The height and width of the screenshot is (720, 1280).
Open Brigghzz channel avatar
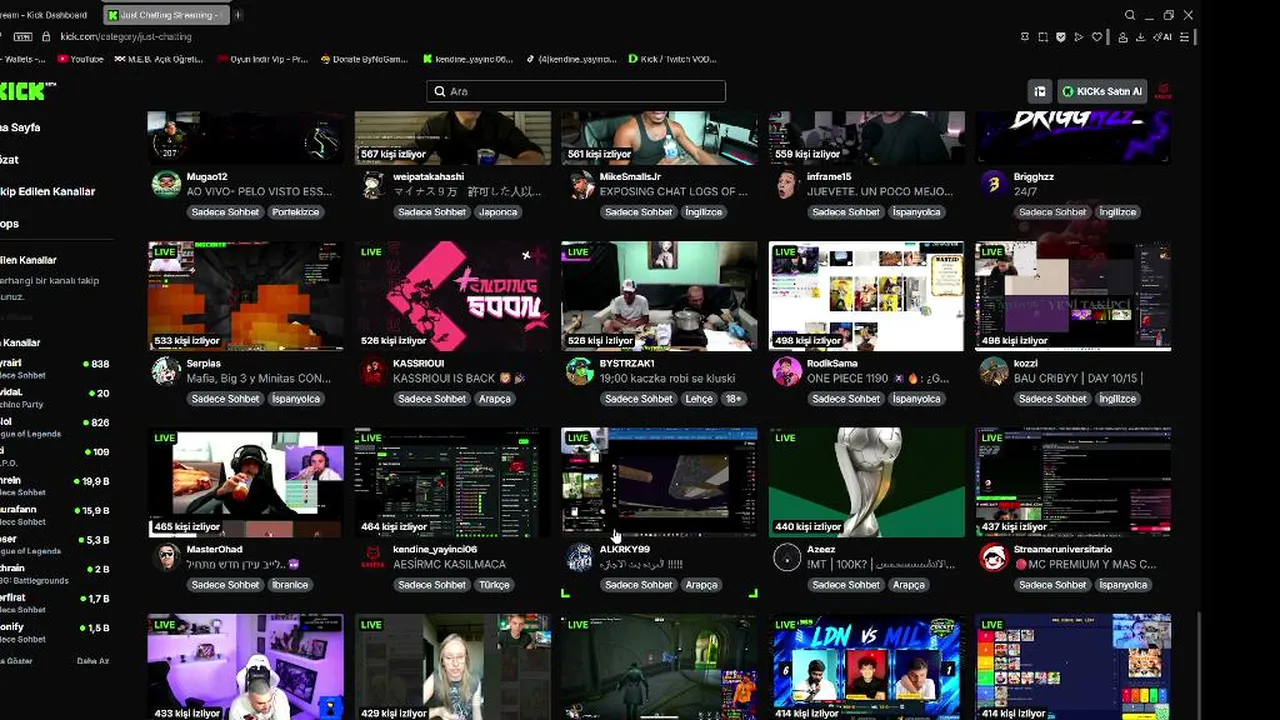tap(994, 184)
